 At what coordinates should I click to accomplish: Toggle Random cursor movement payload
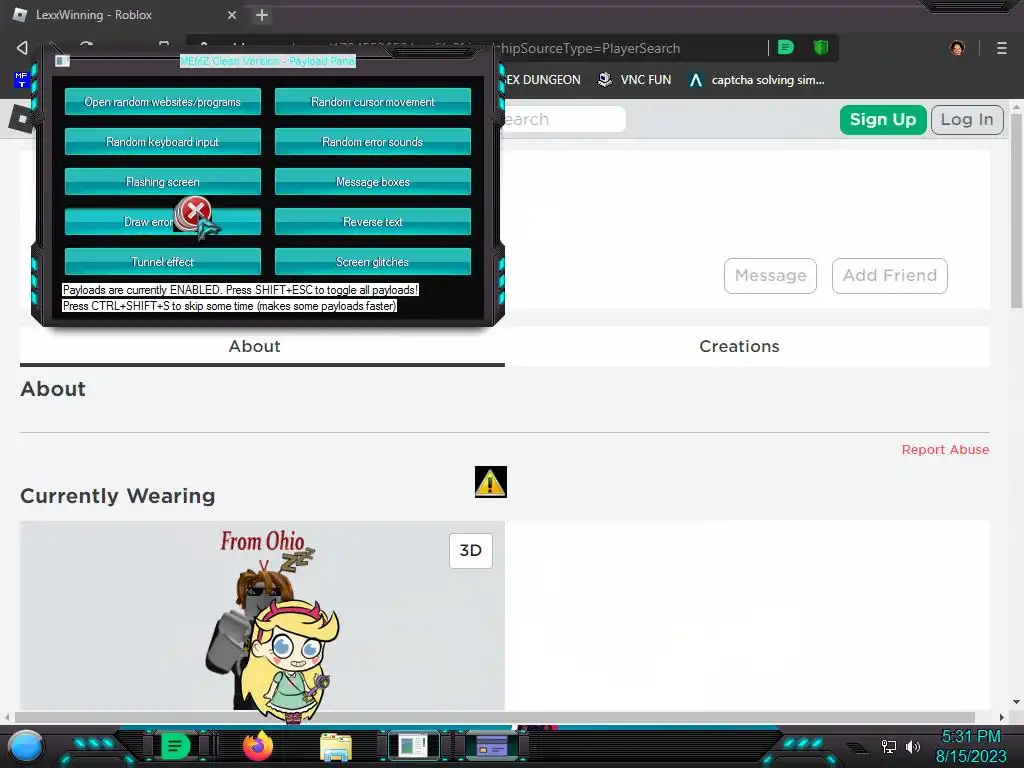point(373,102)
